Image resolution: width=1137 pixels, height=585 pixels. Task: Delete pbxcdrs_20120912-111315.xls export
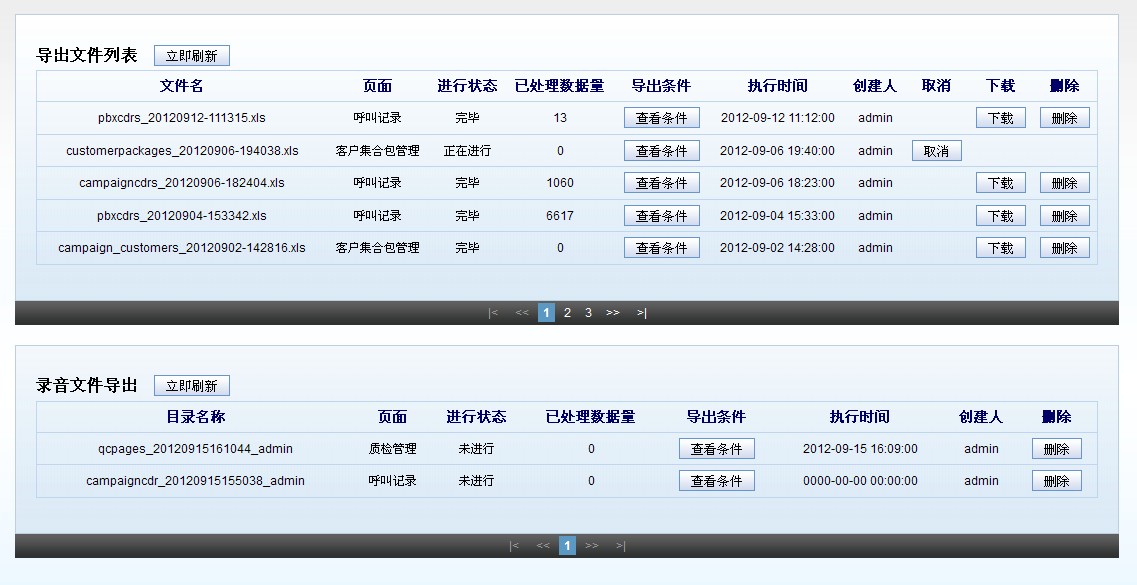click(1064, 118)
